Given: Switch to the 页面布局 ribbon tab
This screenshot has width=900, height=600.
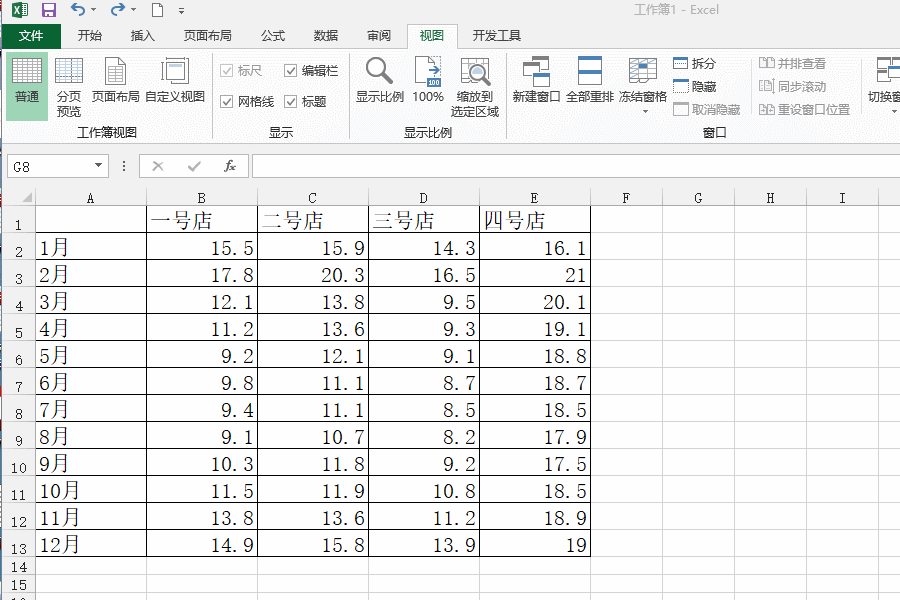Looking at the screenshot, I should click(x=207, y=36).
